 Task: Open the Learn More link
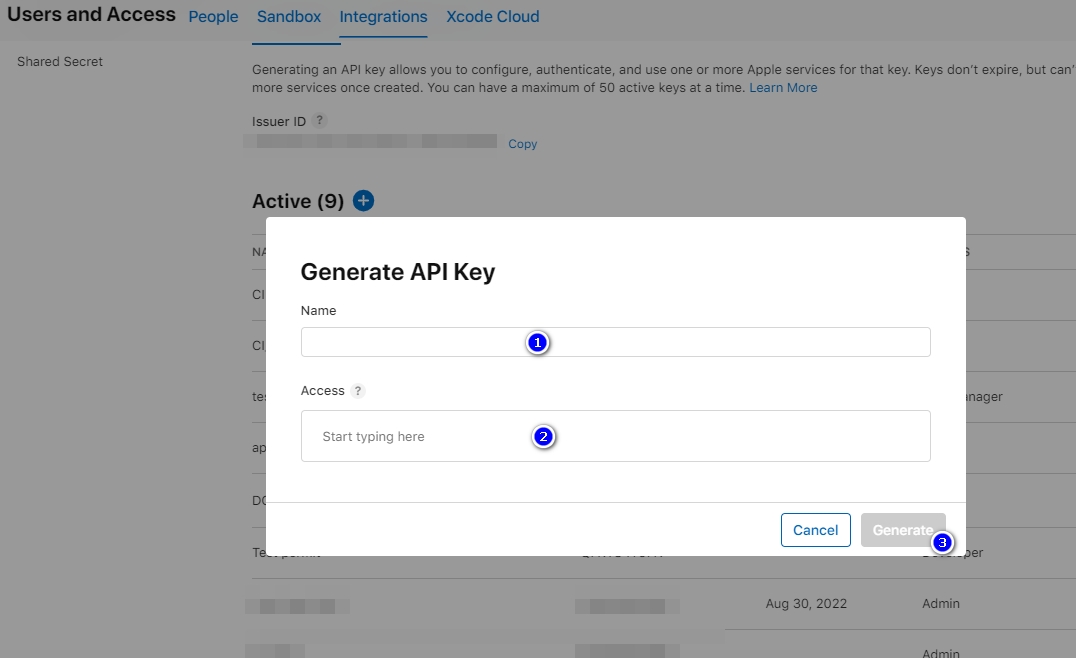783,88
